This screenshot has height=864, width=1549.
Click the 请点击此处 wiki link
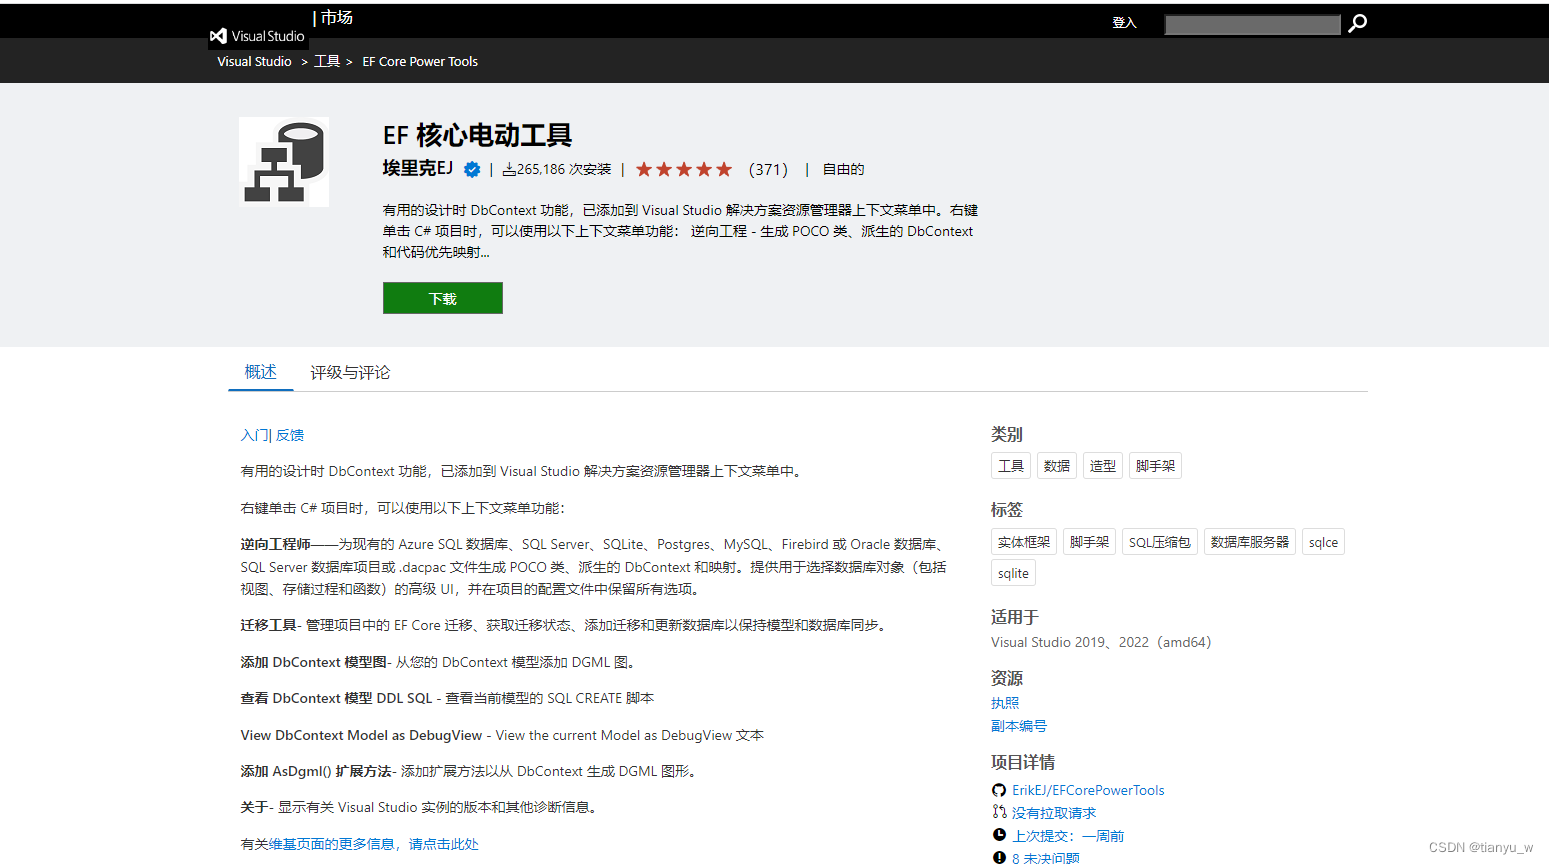click(443, 844)
